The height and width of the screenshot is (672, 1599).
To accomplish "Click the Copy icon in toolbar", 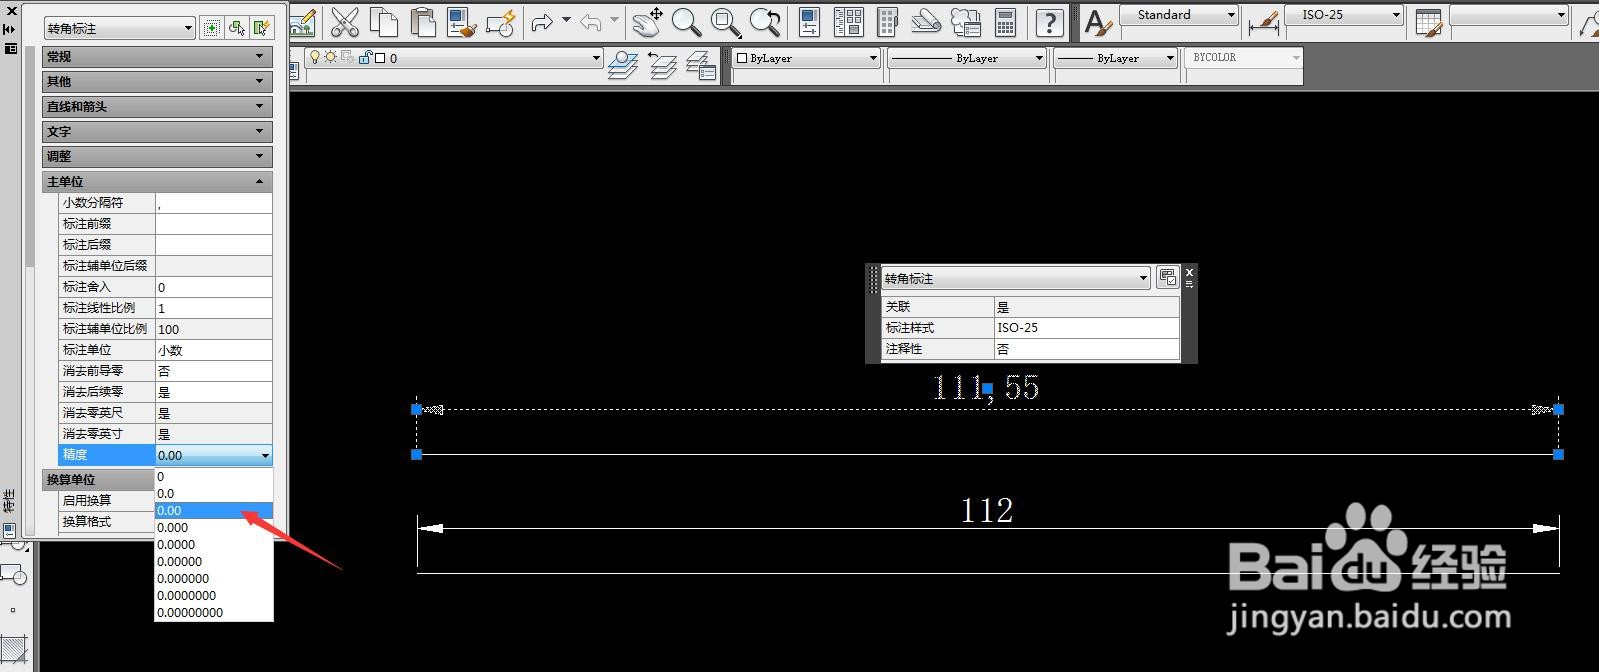I will pyautogui.click(x=383, y=22).
